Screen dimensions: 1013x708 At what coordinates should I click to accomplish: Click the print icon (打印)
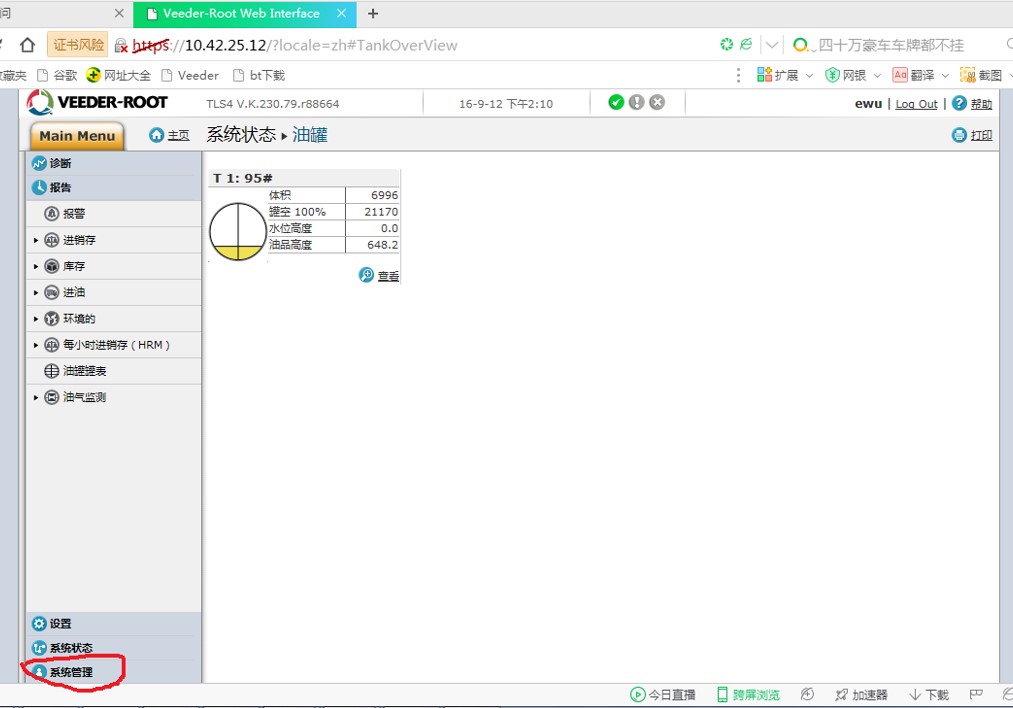[x=959, y=135]
